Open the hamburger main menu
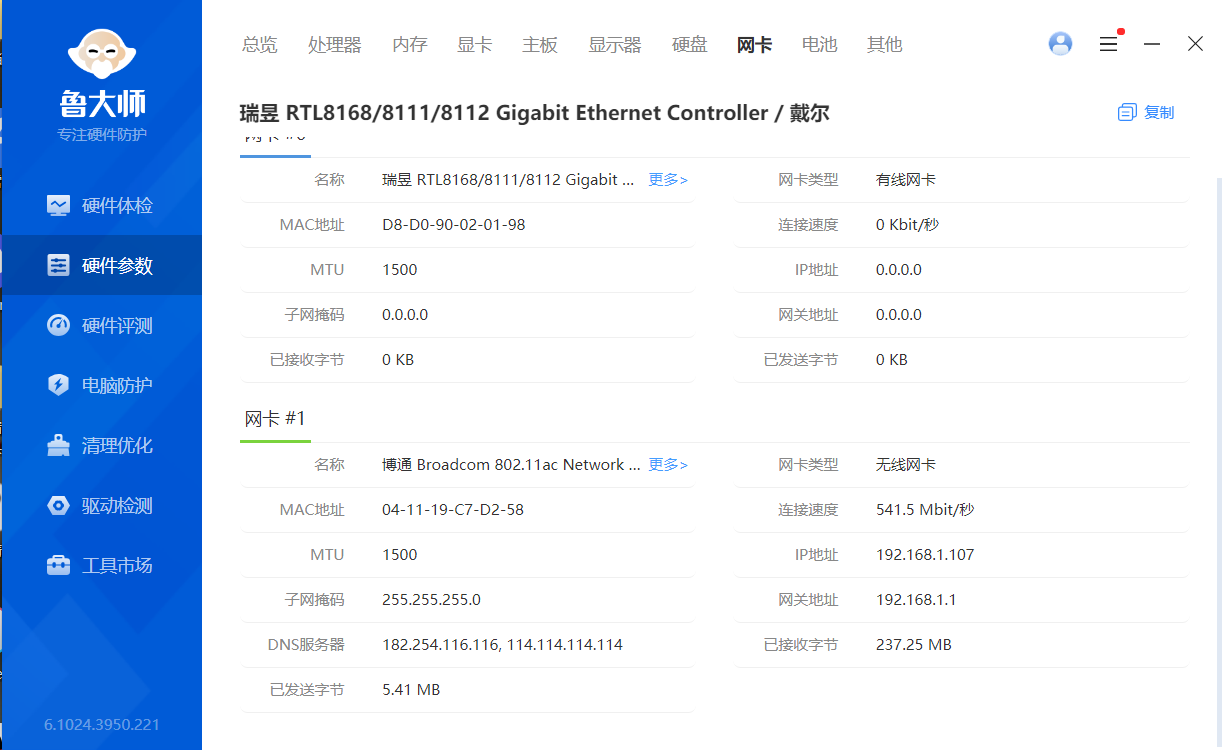 click(x=1108, y=44)
